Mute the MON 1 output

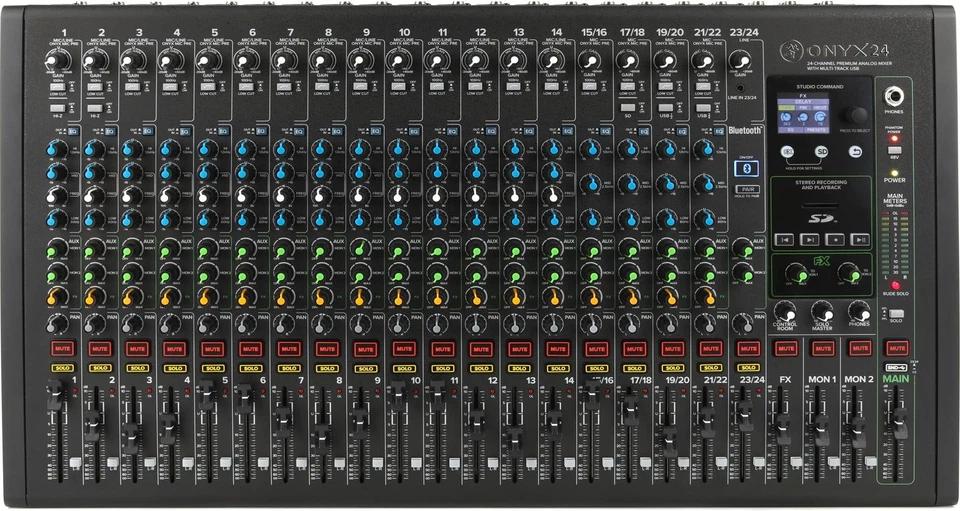click(x=822, y=349)
